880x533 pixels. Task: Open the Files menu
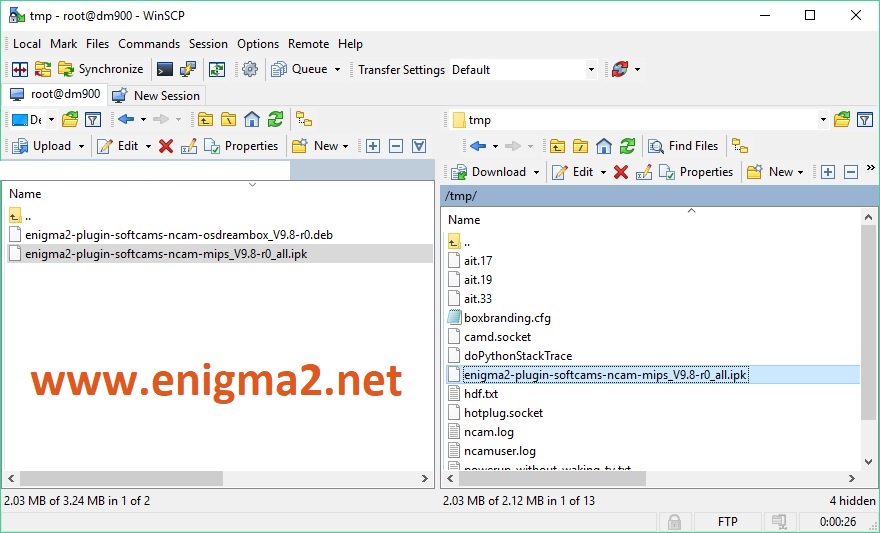click(x=97, y=44)
